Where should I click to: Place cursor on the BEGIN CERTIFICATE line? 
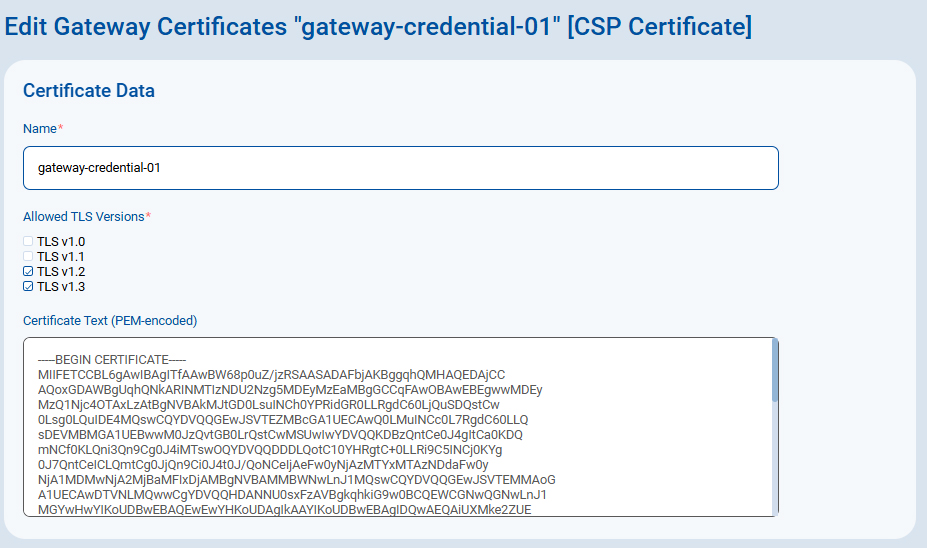click(x=112, y=360)
